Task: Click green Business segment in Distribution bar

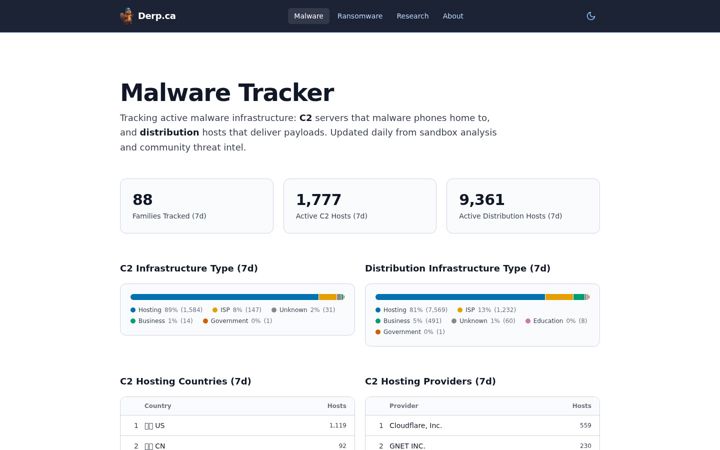Action: click(x=579, y=297)
